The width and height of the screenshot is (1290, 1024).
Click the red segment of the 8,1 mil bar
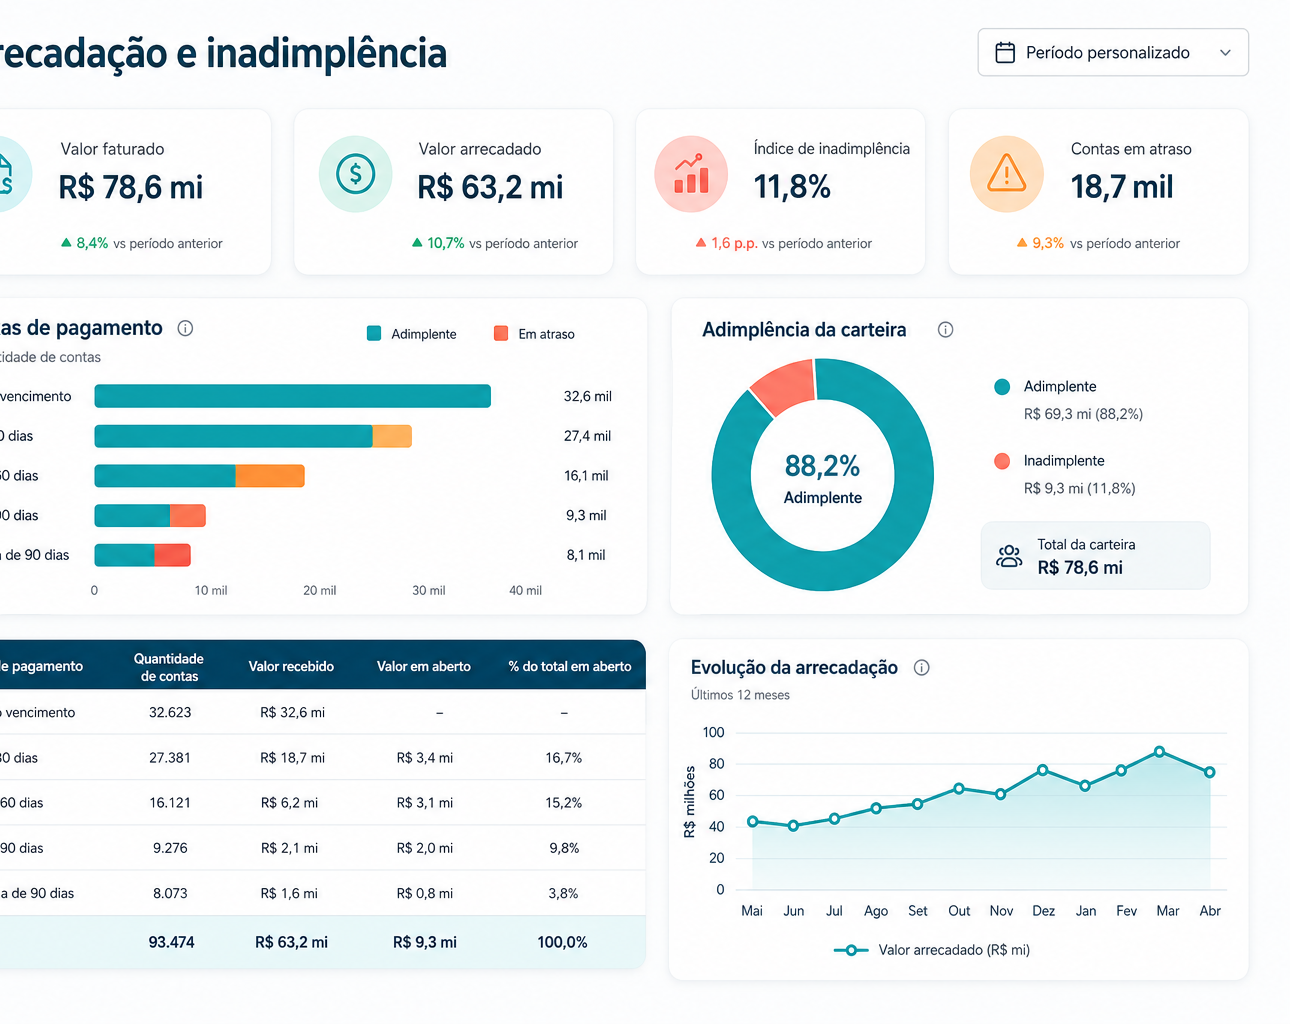tap(172, 555)
